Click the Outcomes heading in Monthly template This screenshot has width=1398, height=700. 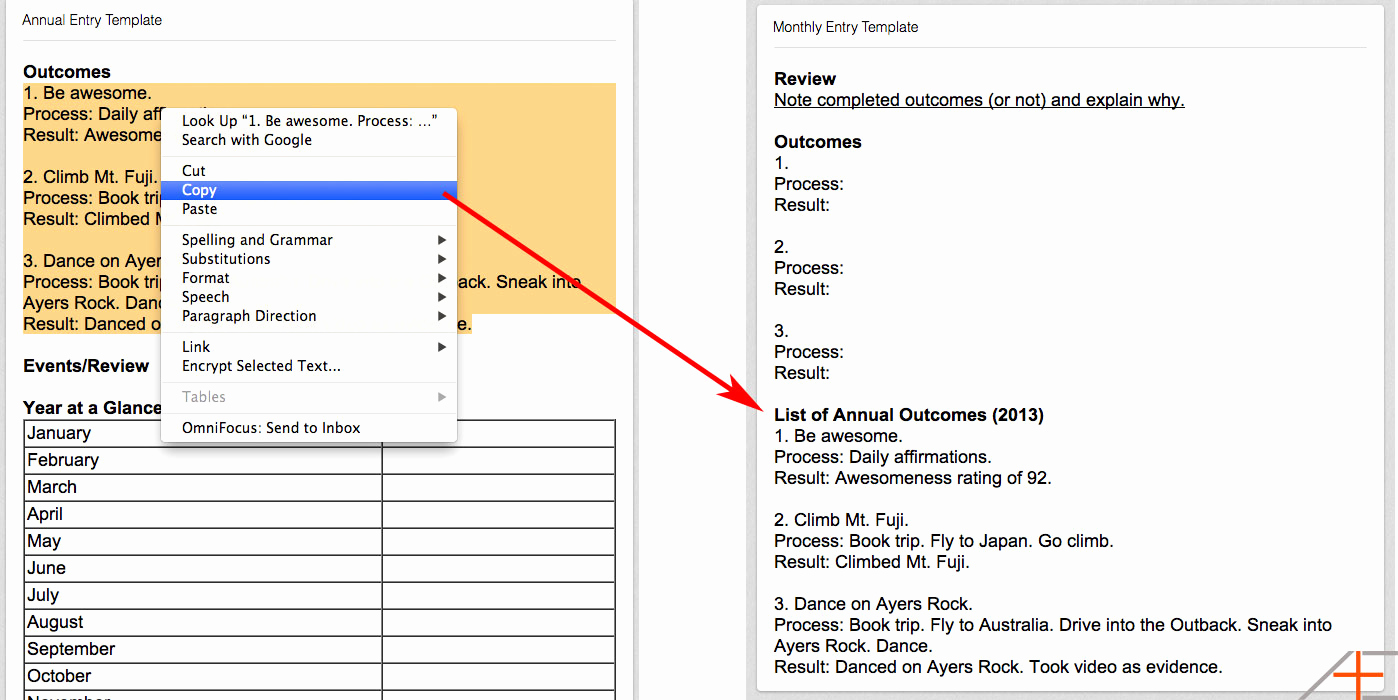click(818, 142)
